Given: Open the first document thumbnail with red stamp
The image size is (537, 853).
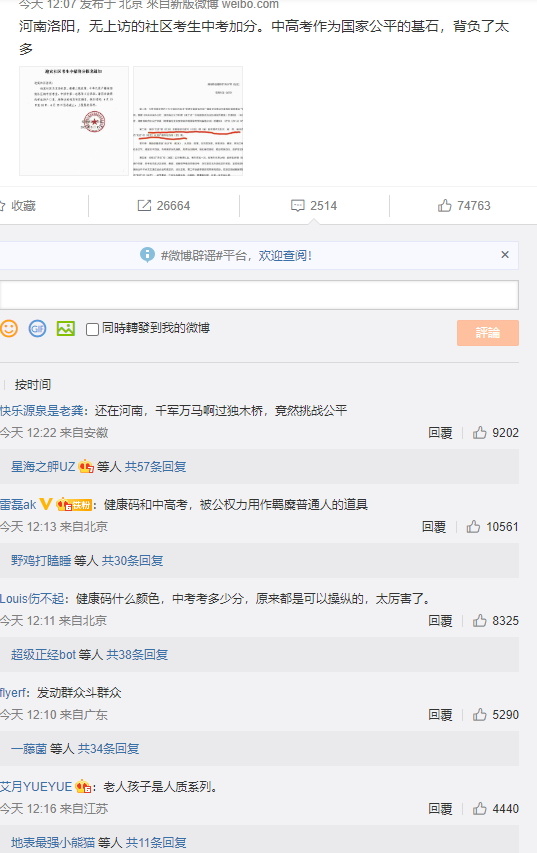Looking at the screenshot, I should point(74,121).
